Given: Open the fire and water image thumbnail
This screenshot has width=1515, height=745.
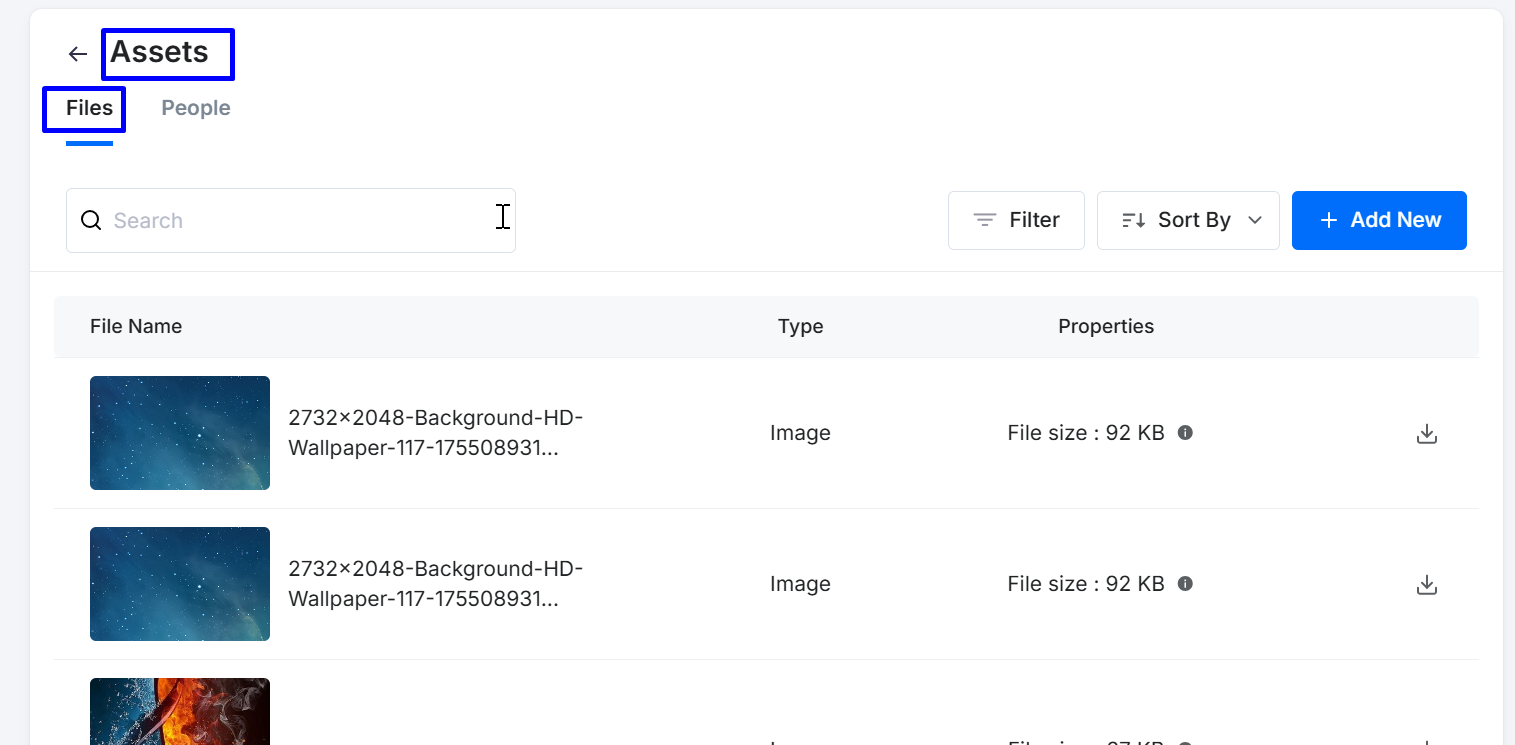Looking at the screenshot, I should click(180, 712).
